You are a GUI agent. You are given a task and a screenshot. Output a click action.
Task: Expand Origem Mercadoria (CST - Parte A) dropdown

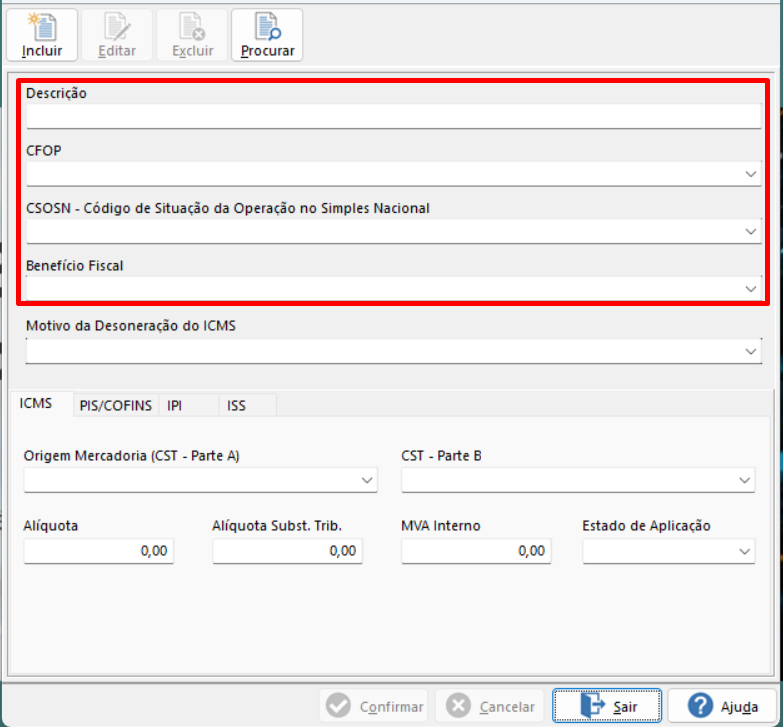[x=200, y=480]
